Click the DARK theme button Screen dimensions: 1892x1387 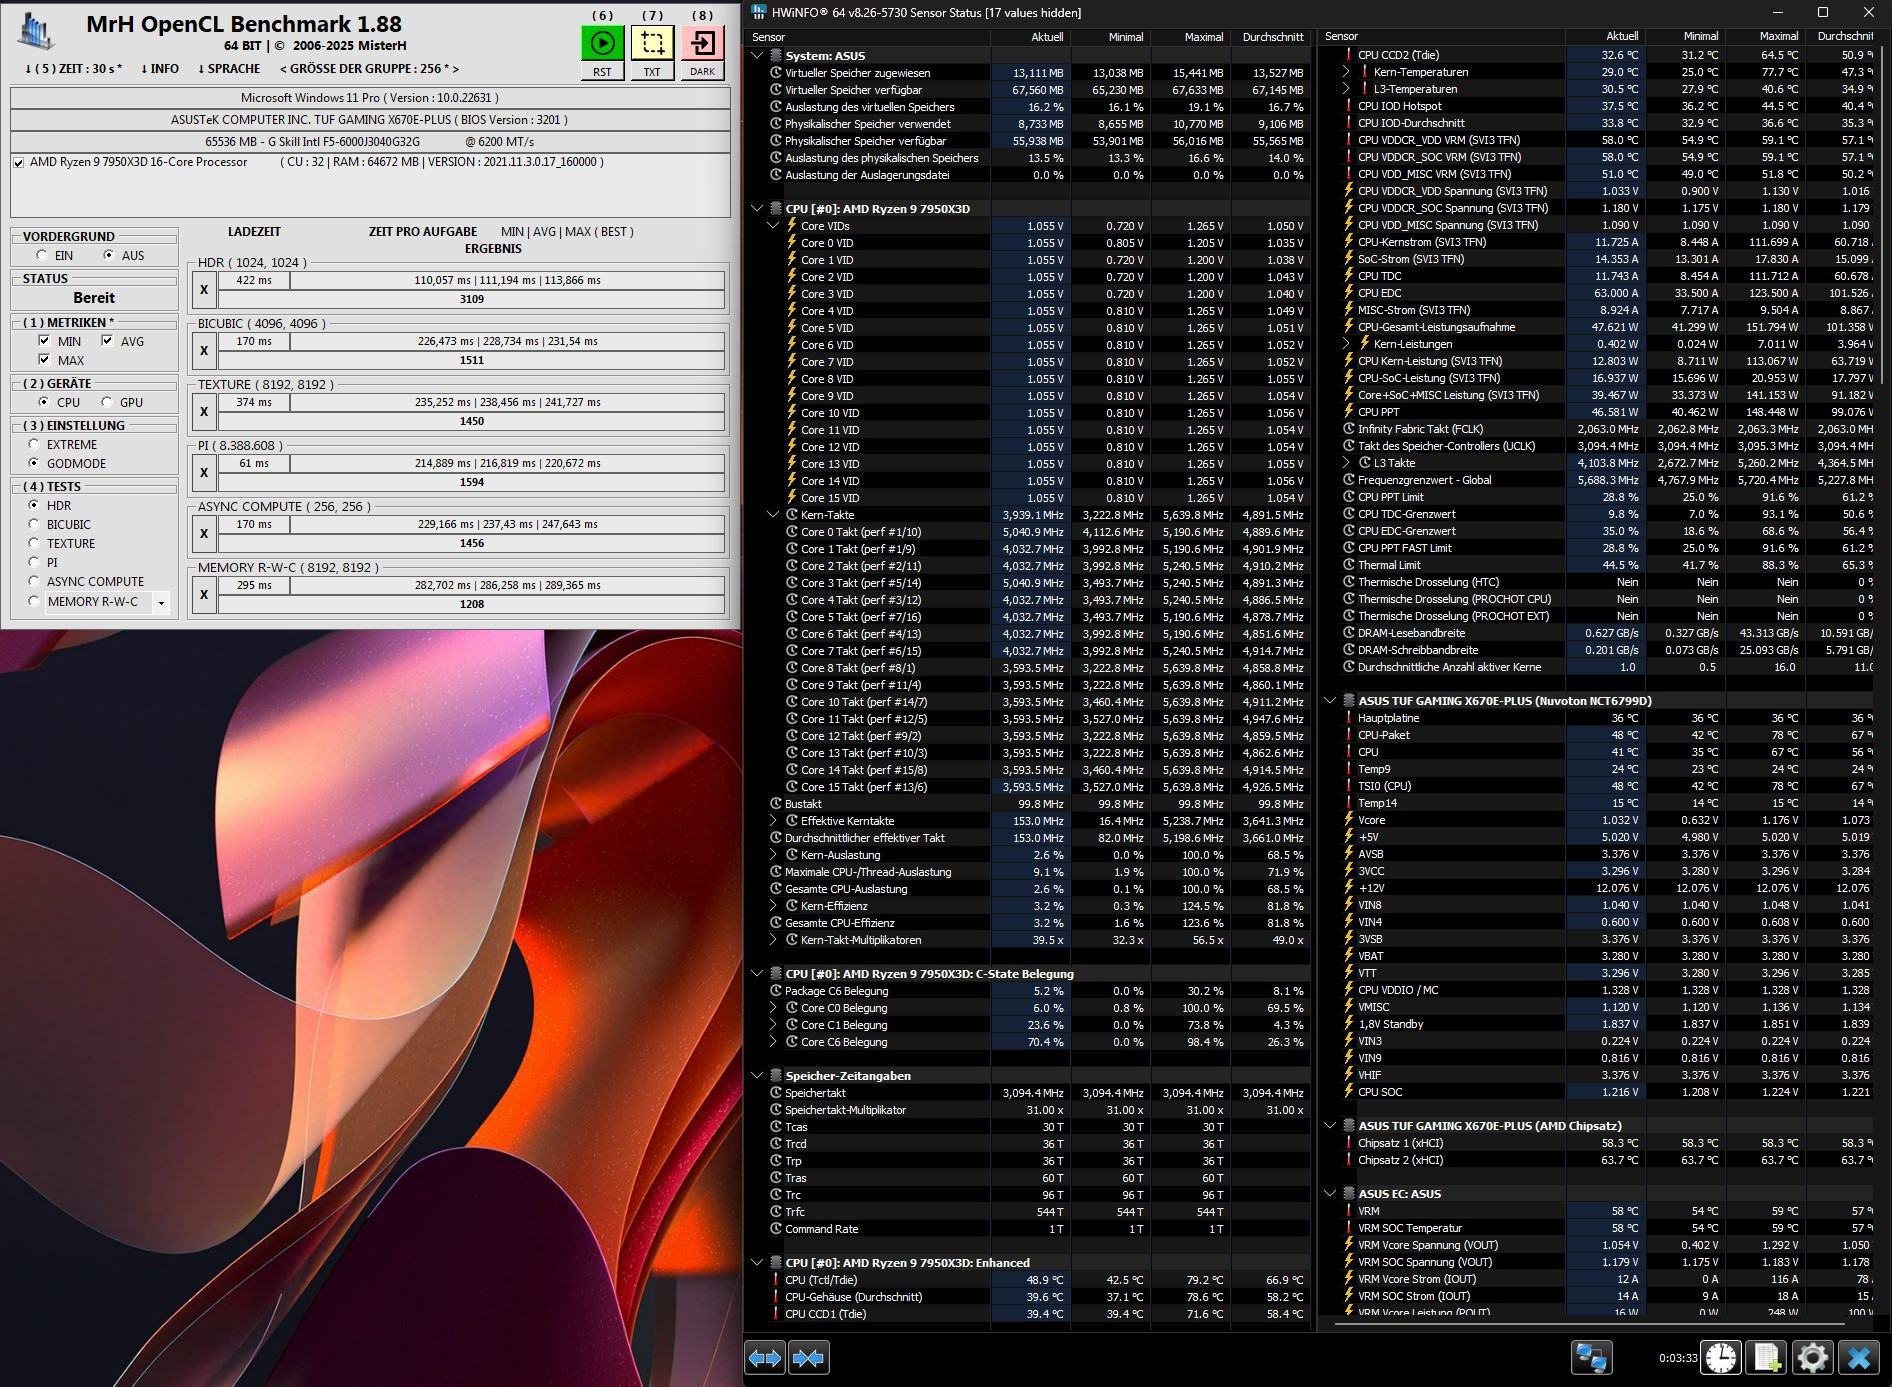click(x=703, y=72)
